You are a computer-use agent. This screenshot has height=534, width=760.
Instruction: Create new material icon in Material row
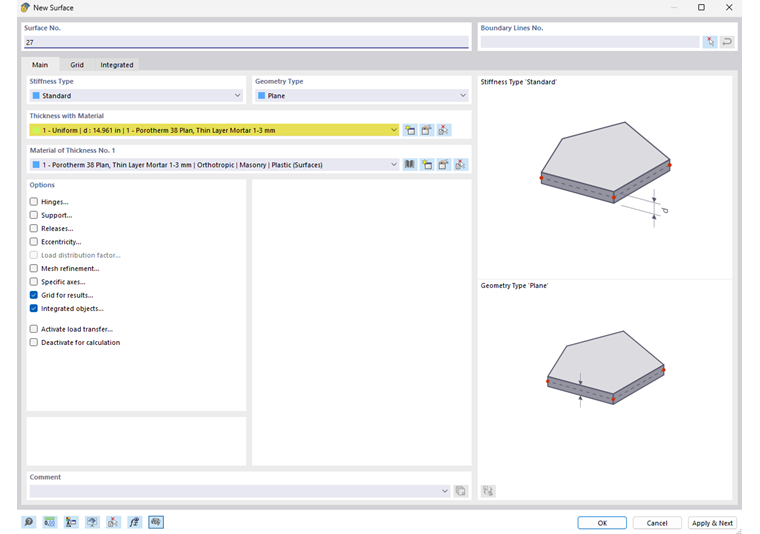427,165
